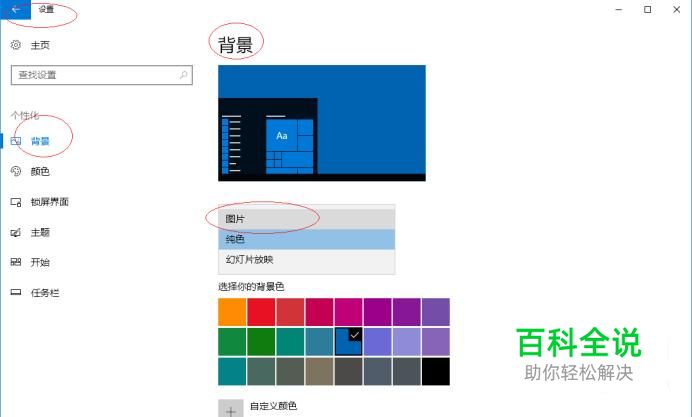Viewport: 692px width, 417px height.
Task: Open the 开始 start menu settings
Action: pos(30,262)
